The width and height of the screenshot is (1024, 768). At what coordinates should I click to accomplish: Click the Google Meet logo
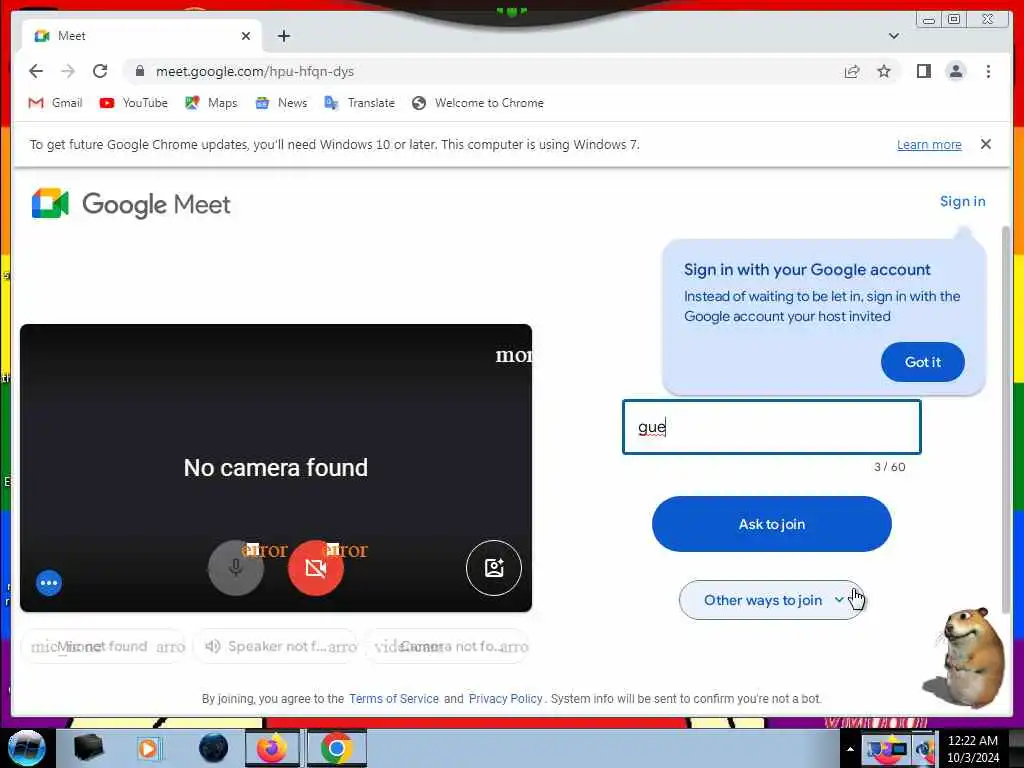click(x=131, y=204)
